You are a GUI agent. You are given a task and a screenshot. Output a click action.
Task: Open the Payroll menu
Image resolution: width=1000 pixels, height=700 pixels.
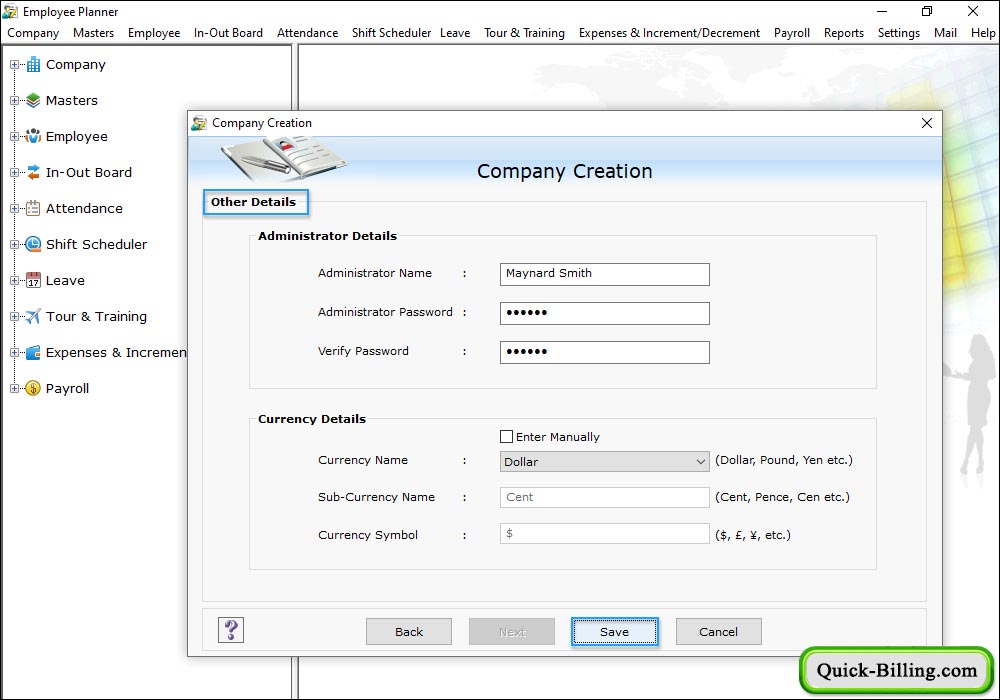[x=791, y=33]
